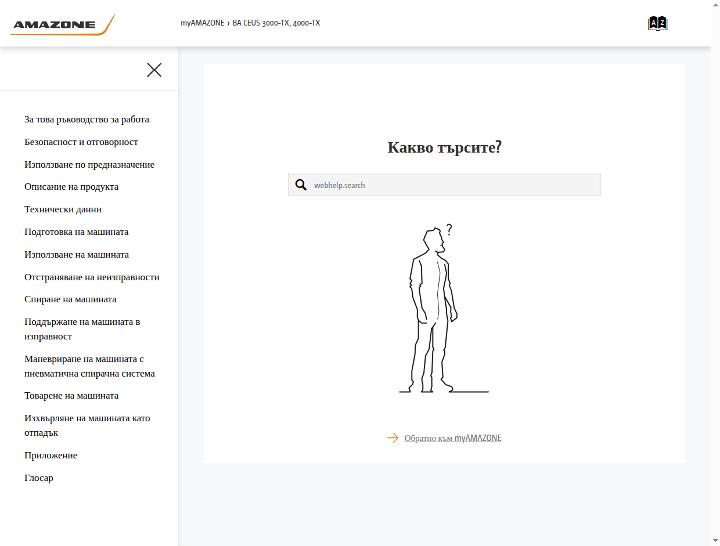720x546 pixels.
Task: Go to Товарене на машината
Action: click(x=71, y=396)
